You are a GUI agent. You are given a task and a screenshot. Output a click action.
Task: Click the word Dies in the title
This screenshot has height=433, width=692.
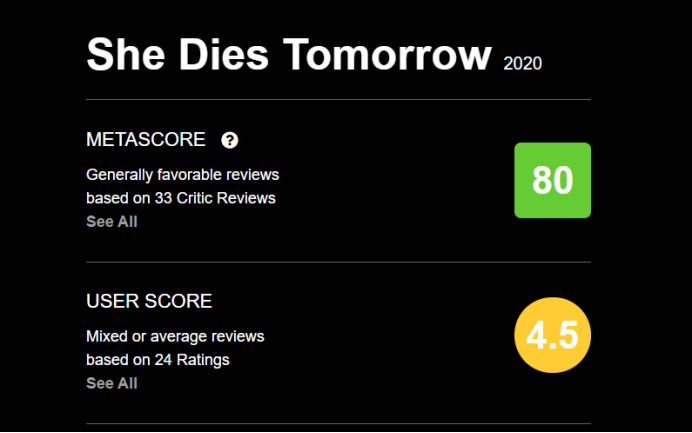[216, 56]
